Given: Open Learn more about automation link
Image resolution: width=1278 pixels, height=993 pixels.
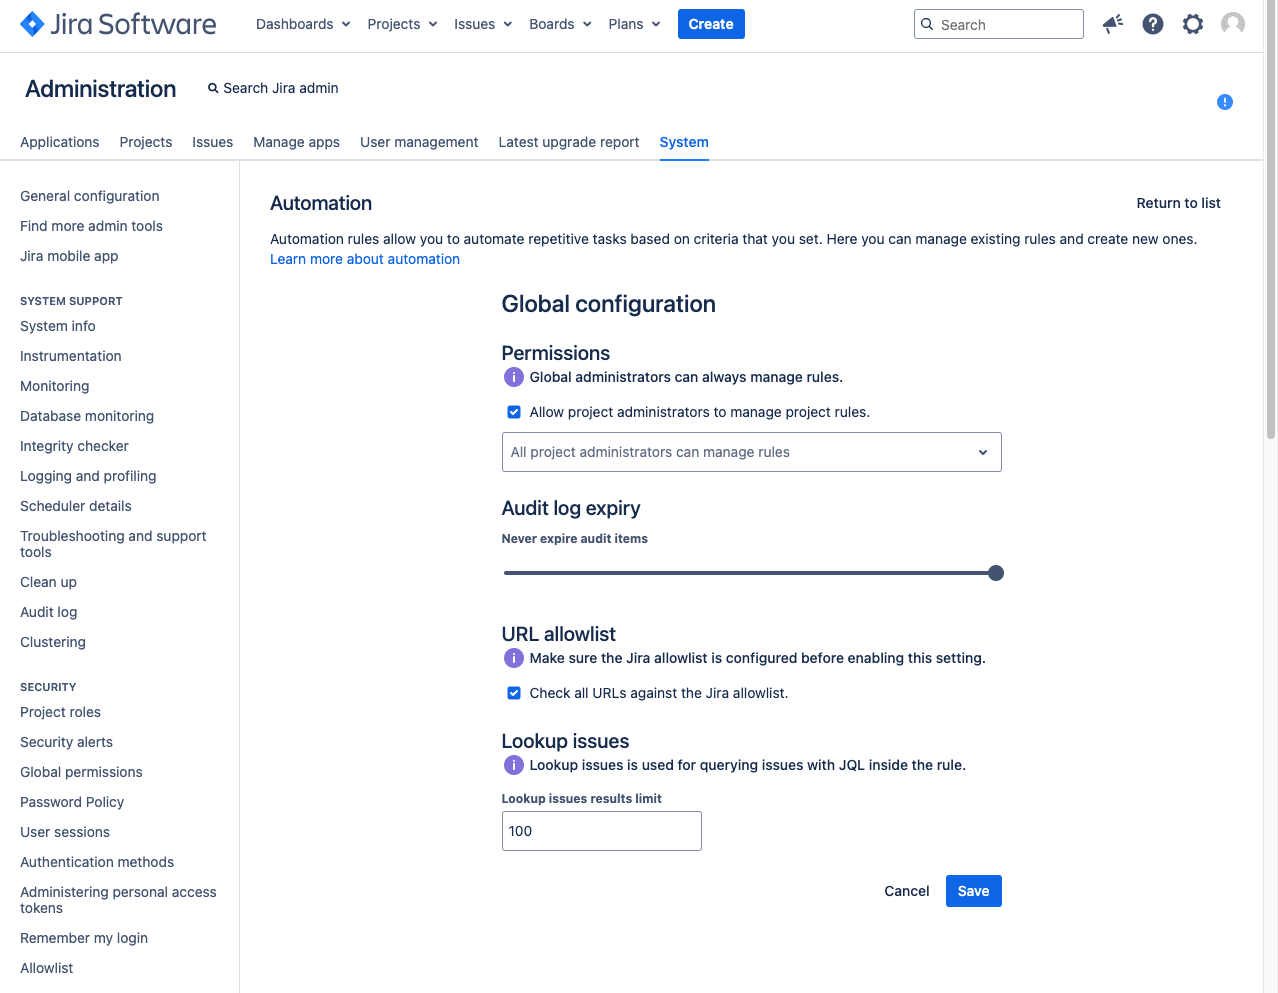Looking at the screenshot, I should 365,259.
